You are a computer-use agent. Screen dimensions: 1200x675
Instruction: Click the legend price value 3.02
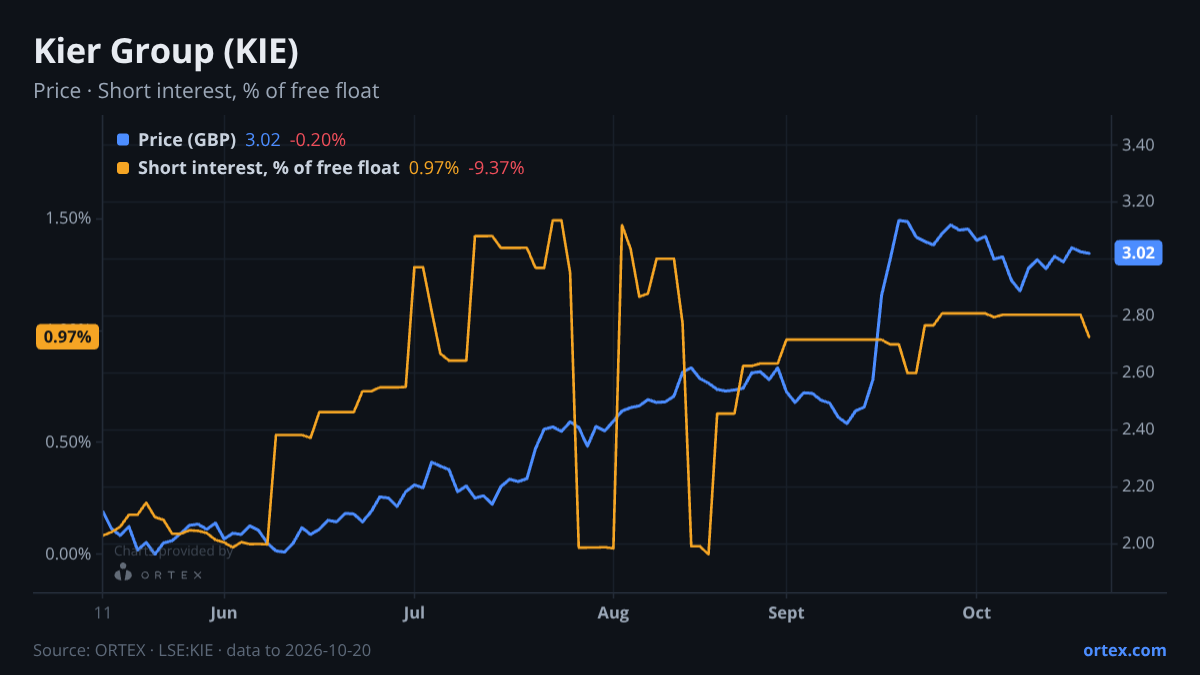pos(263,140)
